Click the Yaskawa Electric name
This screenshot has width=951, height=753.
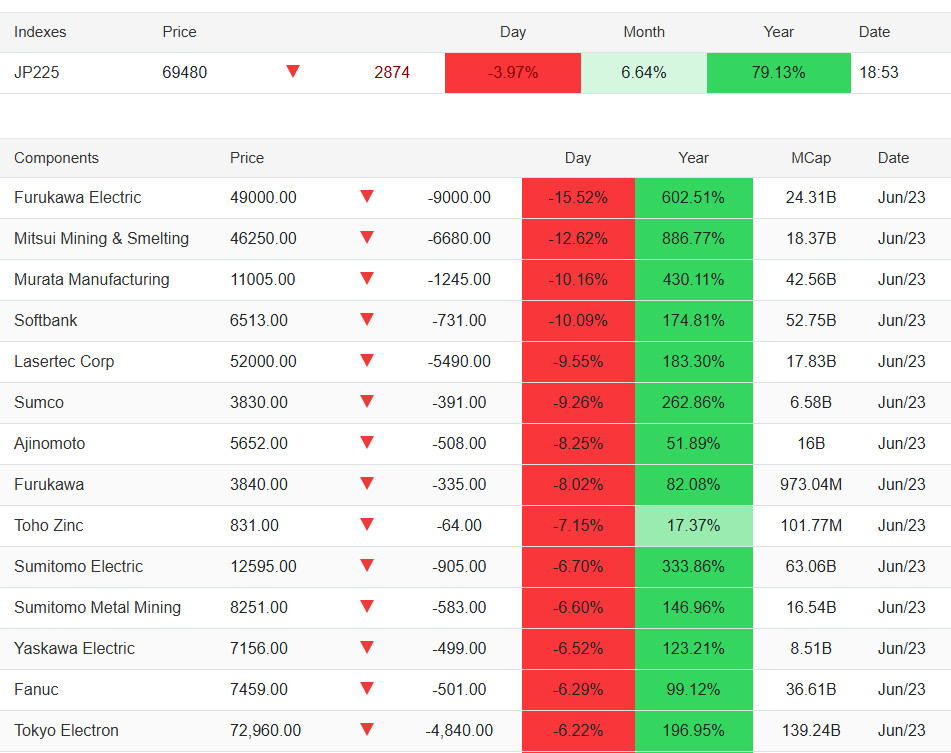pyautogui.click(x=74, y=648)
